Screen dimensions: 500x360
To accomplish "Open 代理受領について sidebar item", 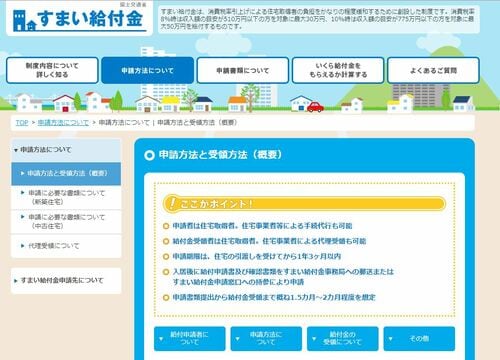I will [x=66, y=246].
